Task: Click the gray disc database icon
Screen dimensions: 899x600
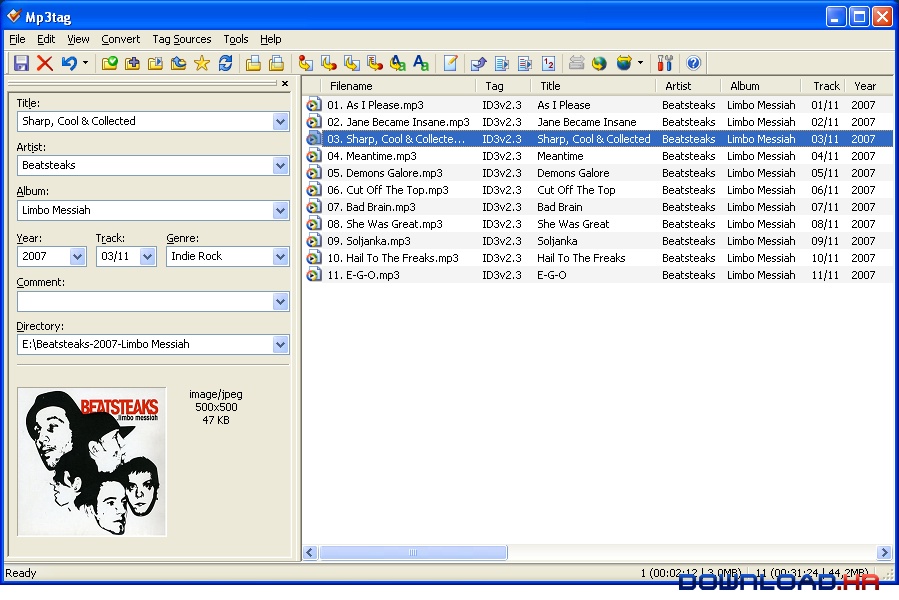Action: [x=576, y=63]
